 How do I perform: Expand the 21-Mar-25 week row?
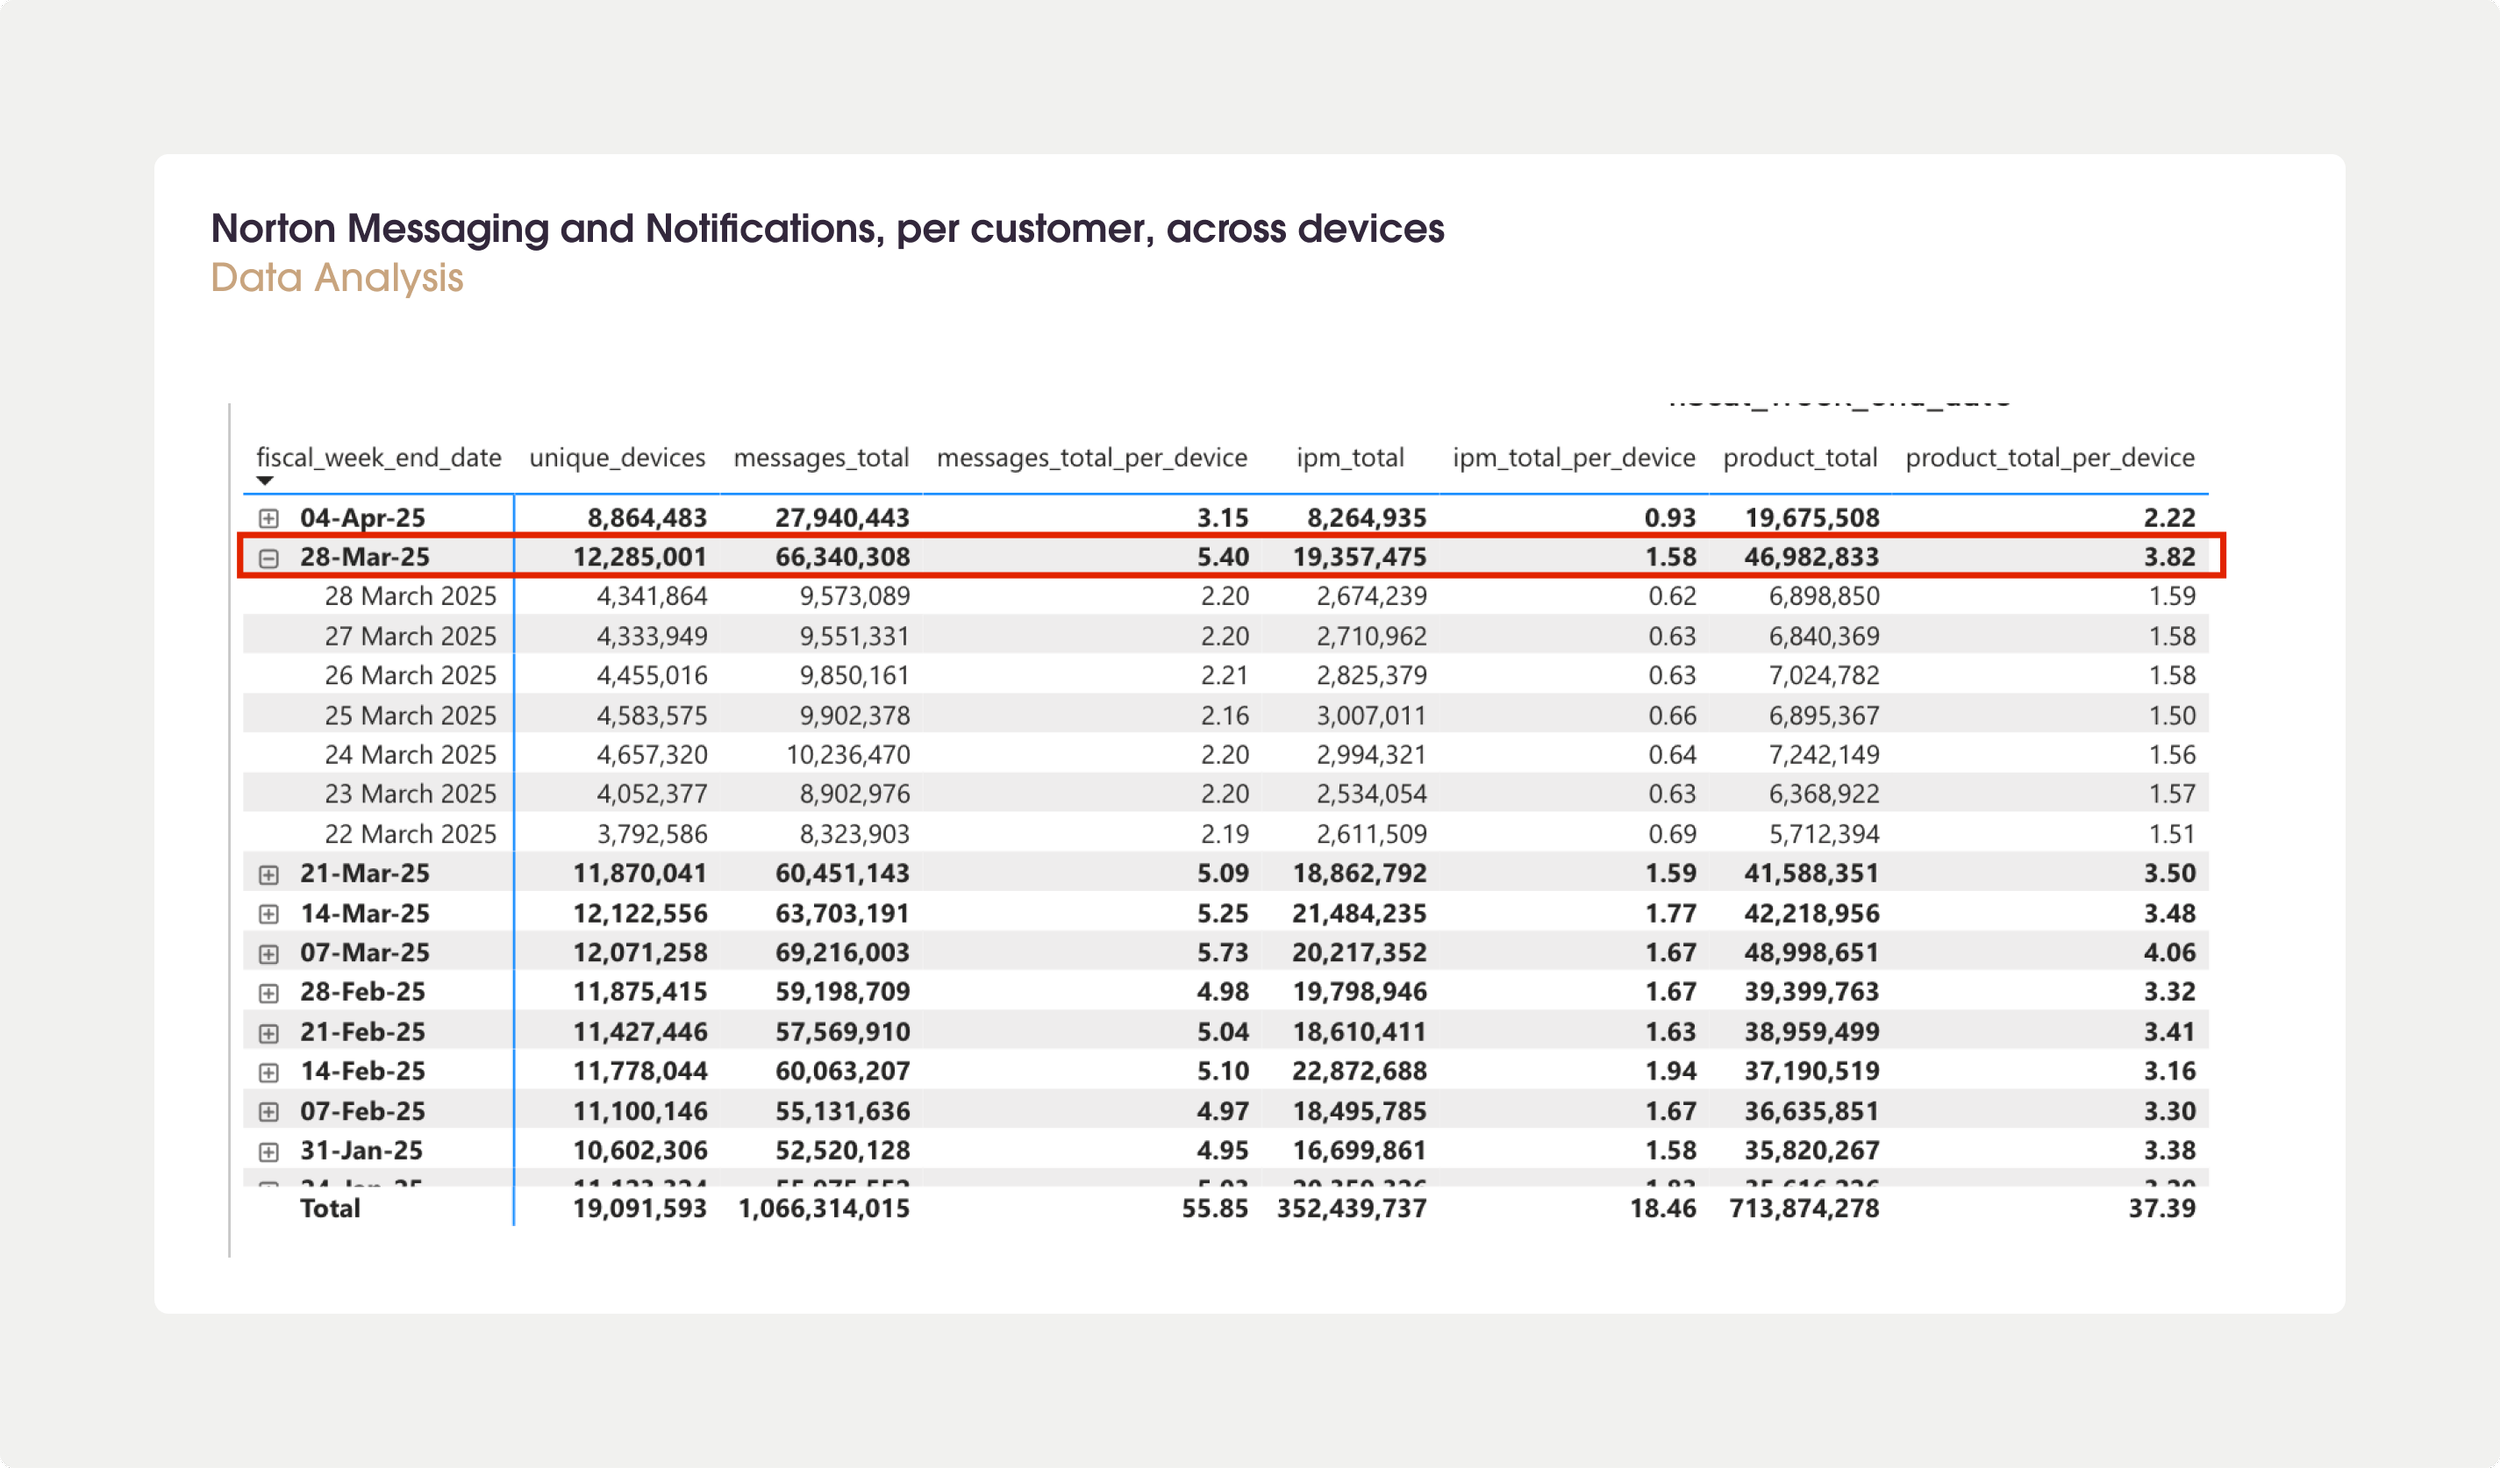point(268,875)
